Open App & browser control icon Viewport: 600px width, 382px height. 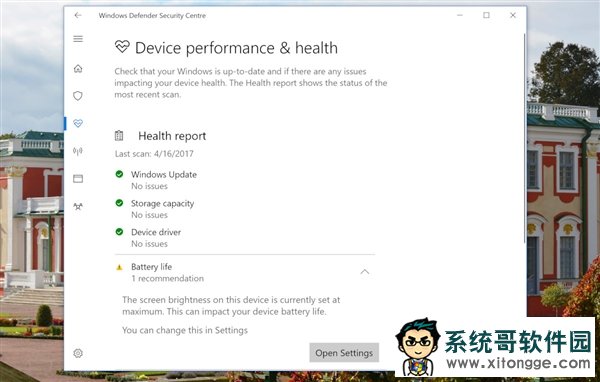coord(78,179)
